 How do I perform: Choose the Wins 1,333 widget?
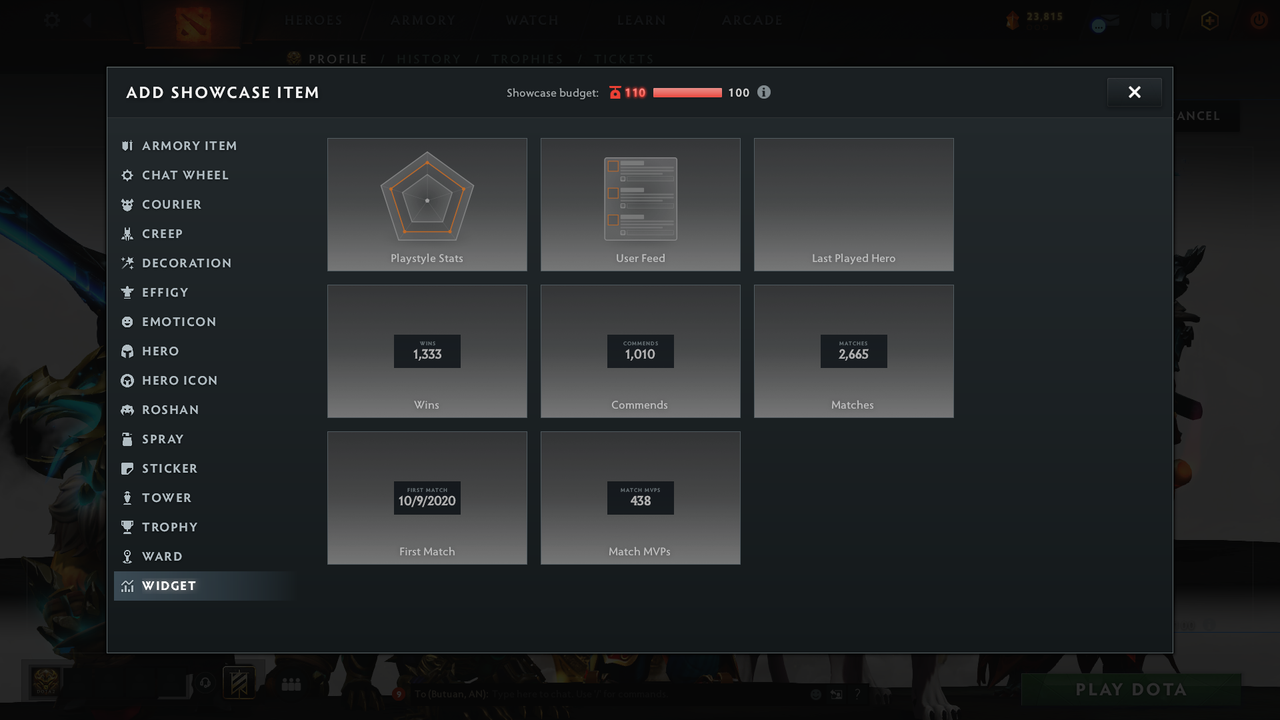click(427, 351)
